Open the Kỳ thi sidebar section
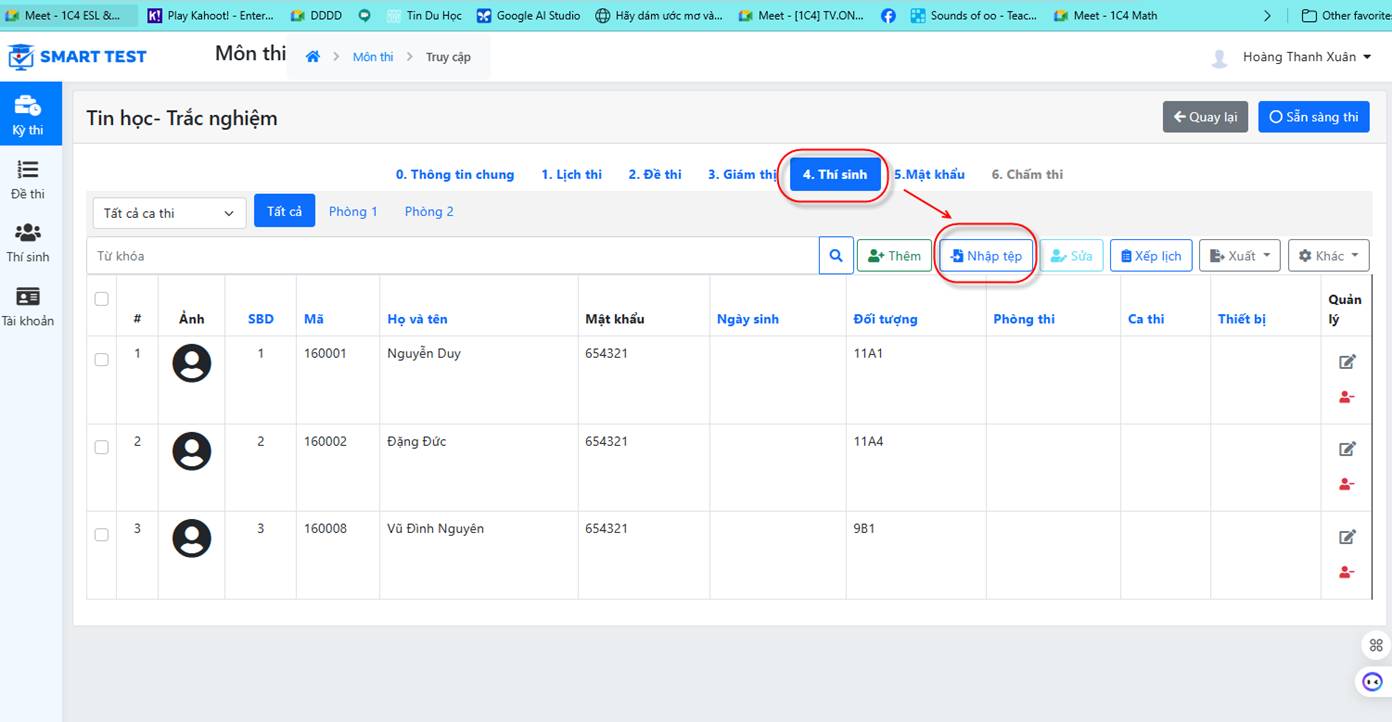The width and height of the screenshot is (1392, 722). [x=28, y=117]
